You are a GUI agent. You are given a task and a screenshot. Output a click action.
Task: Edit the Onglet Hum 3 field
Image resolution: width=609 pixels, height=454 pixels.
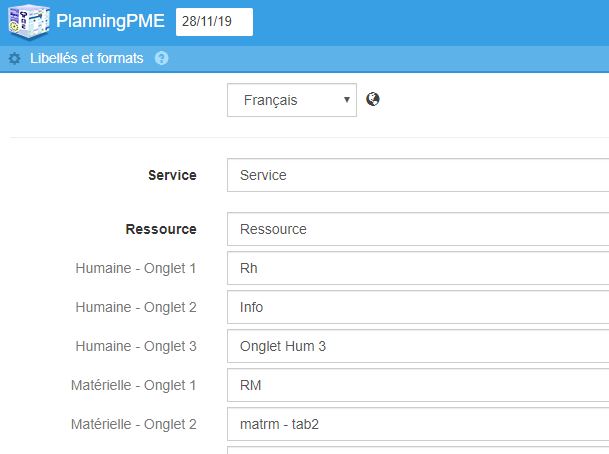pyautogui.click(x=418, y=346)
